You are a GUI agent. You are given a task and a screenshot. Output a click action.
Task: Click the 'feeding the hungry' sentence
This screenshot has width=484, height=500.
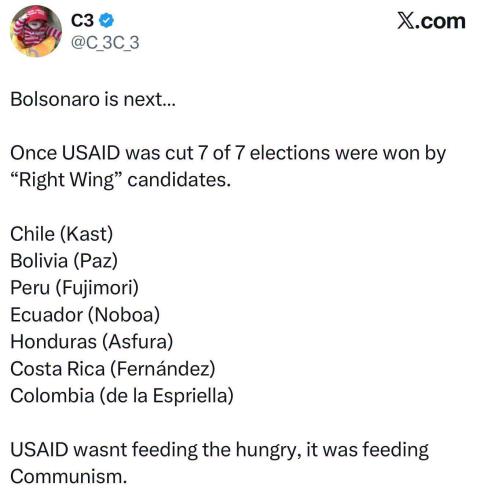tap(219, 450)
